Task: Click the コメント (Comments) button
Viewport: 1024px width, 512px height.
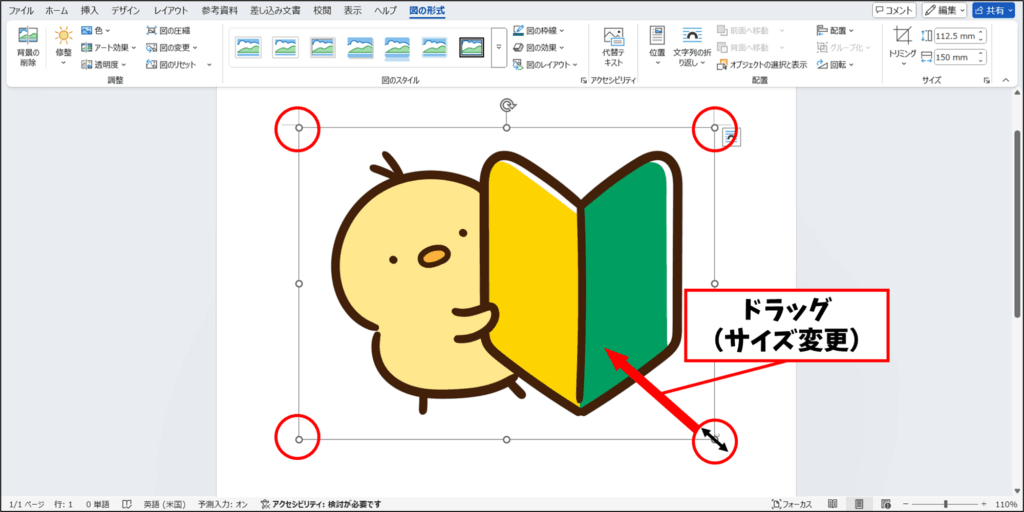Action: point(894,10)
